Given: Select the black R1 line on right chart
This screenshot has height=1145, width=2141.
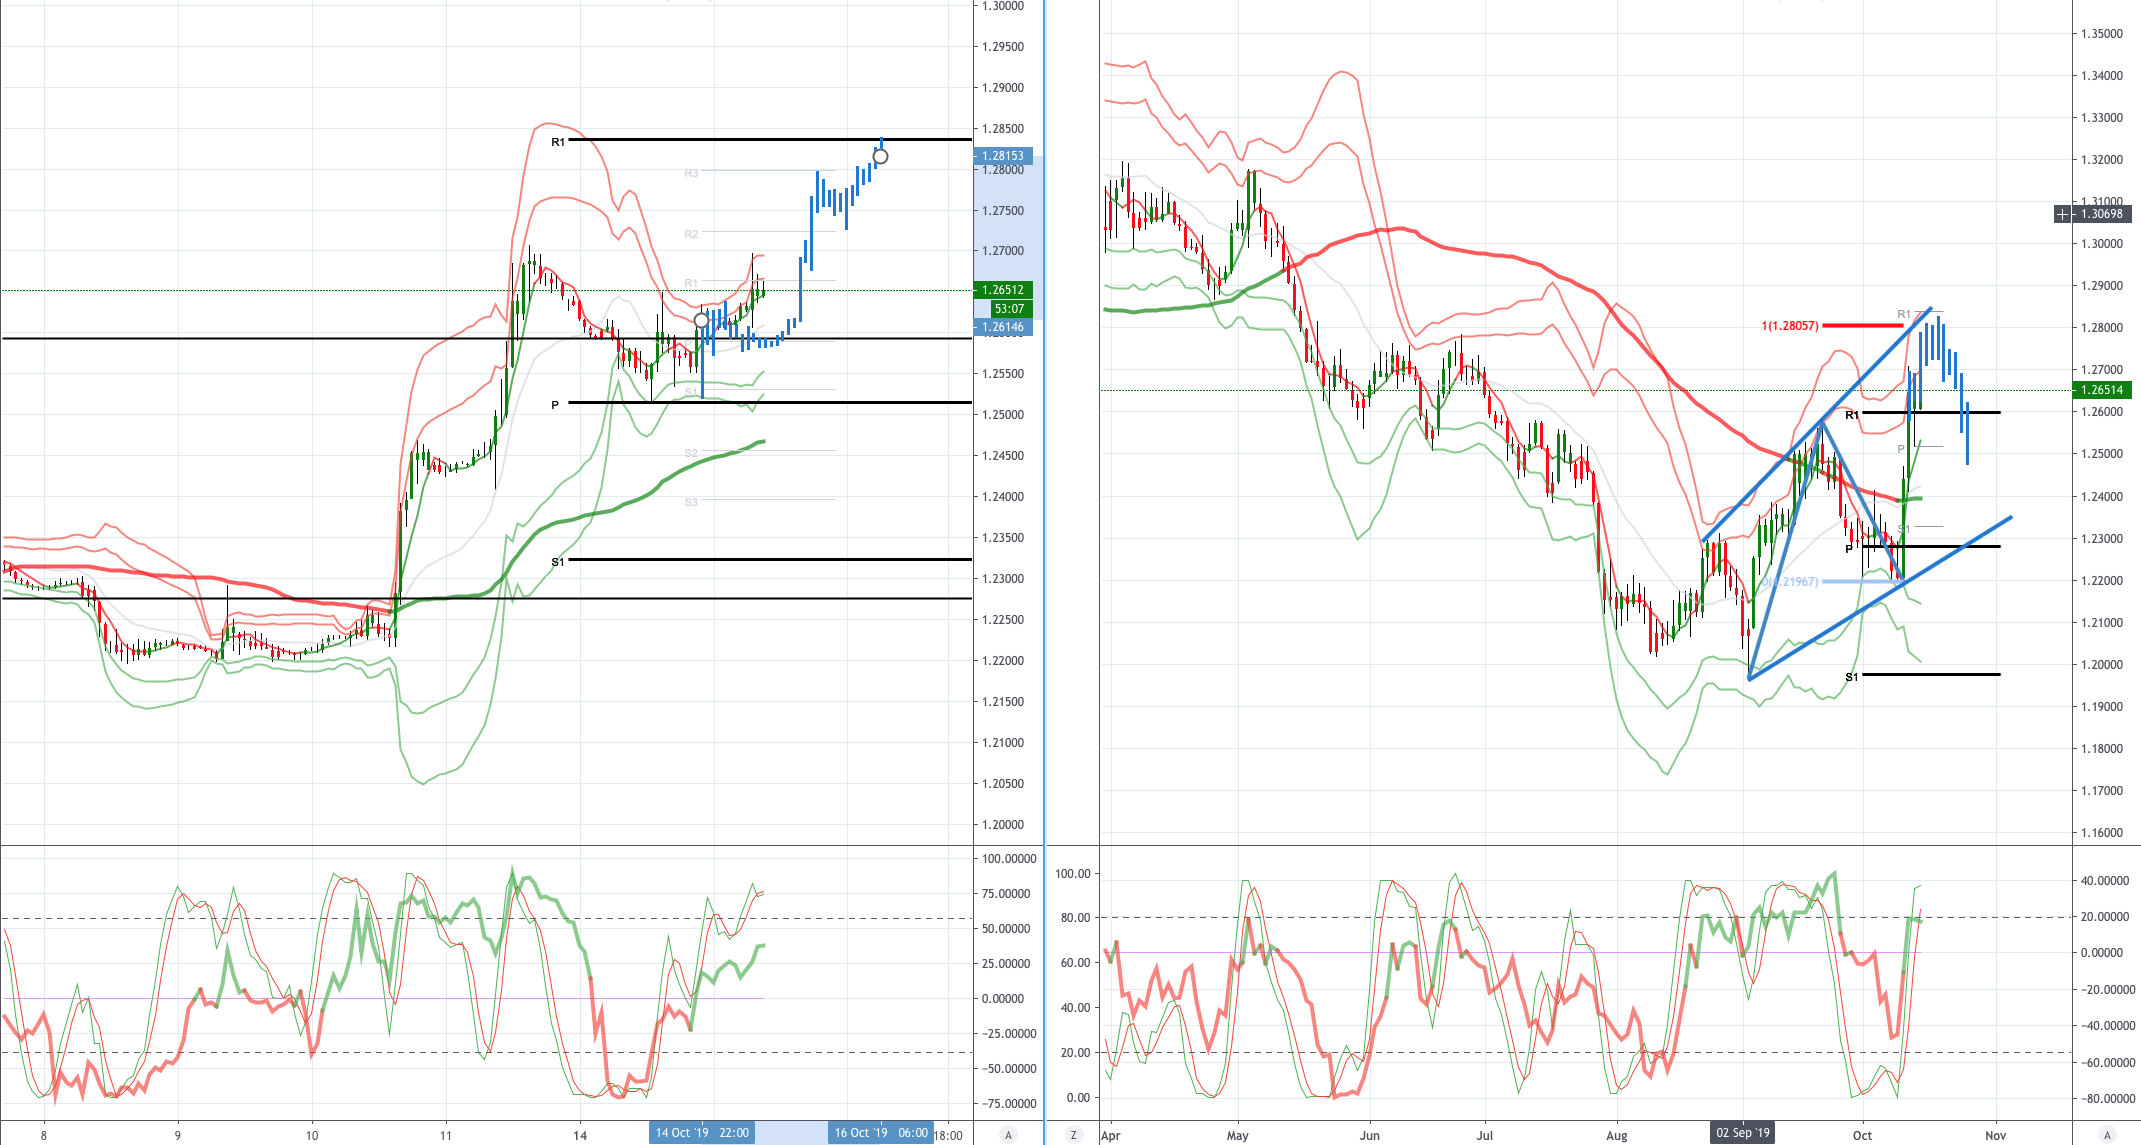Looking at the screenshot, I should [x=1931, y=412].
